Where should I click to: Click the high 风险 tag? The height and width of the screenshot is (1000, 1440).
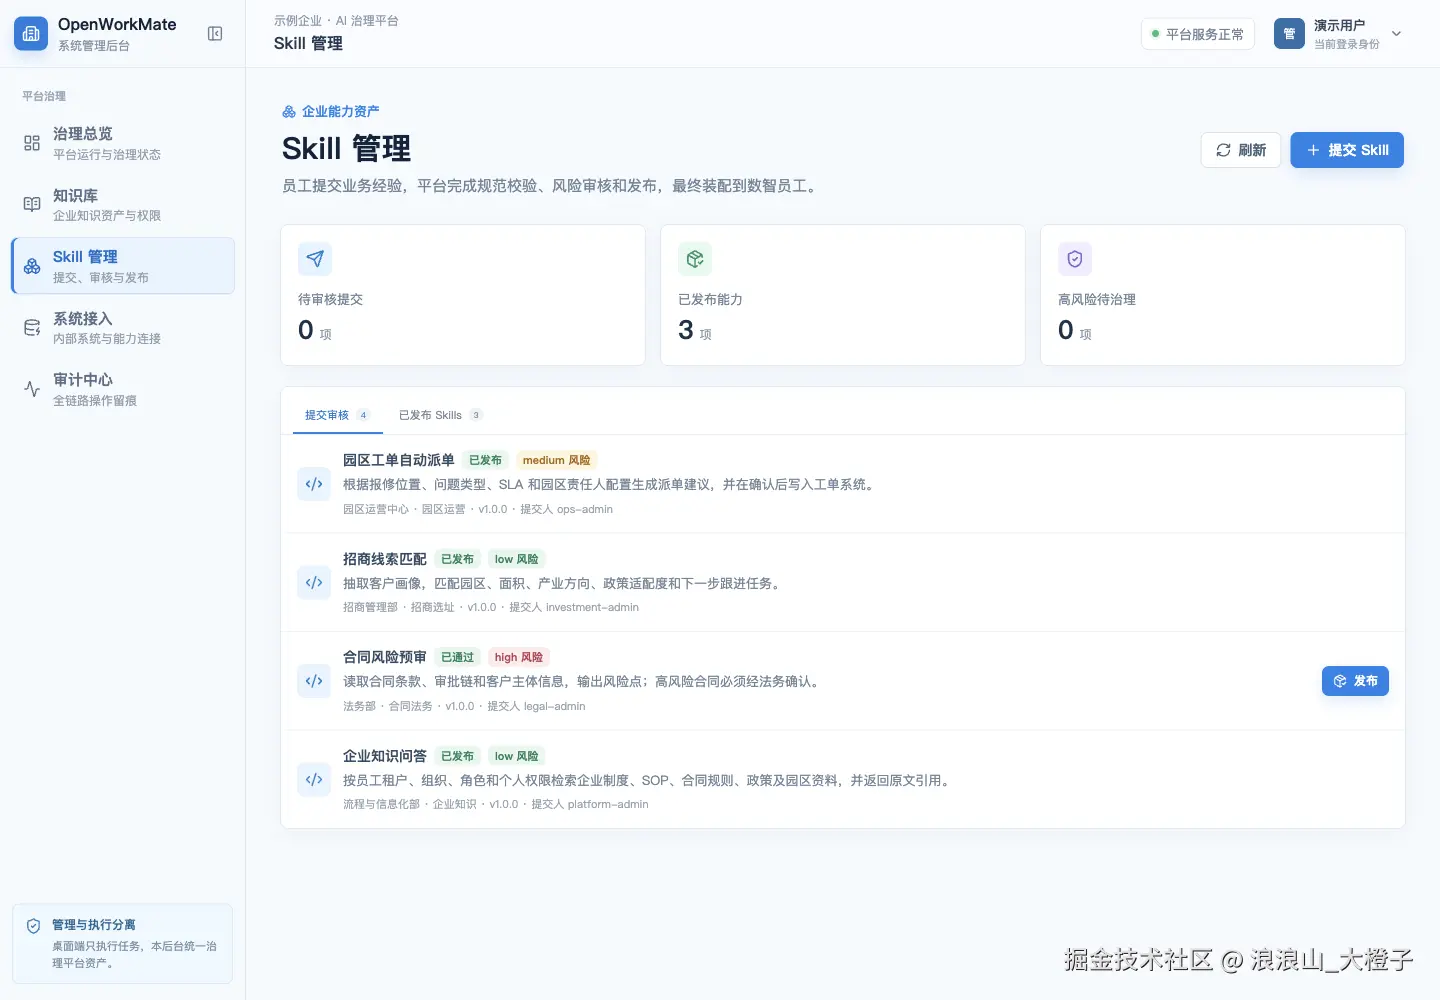click(519, 657)
